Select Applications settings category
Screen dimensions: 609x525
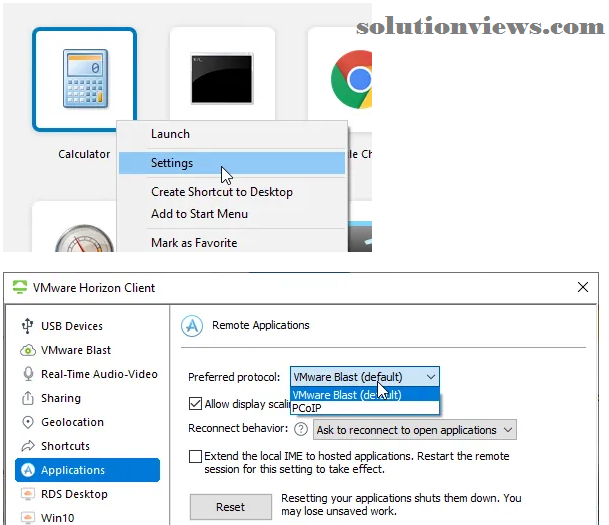(x=87, y=470)
